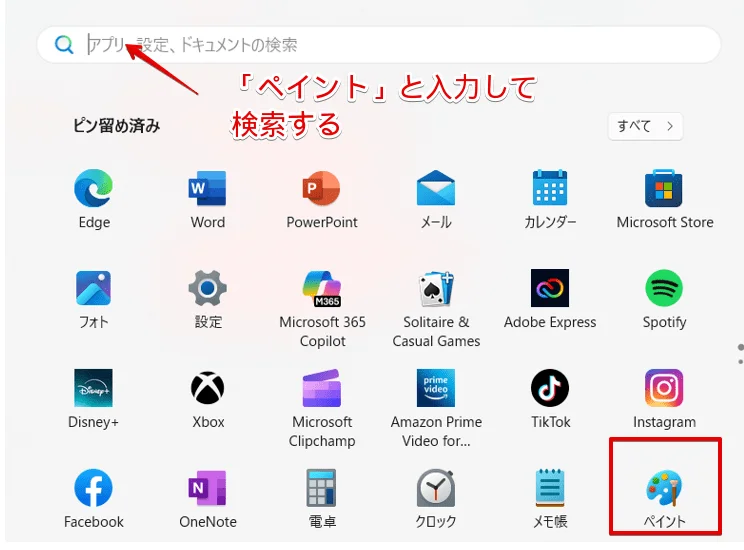Open the Xbox app
The image size is (744, 550).
207,399
